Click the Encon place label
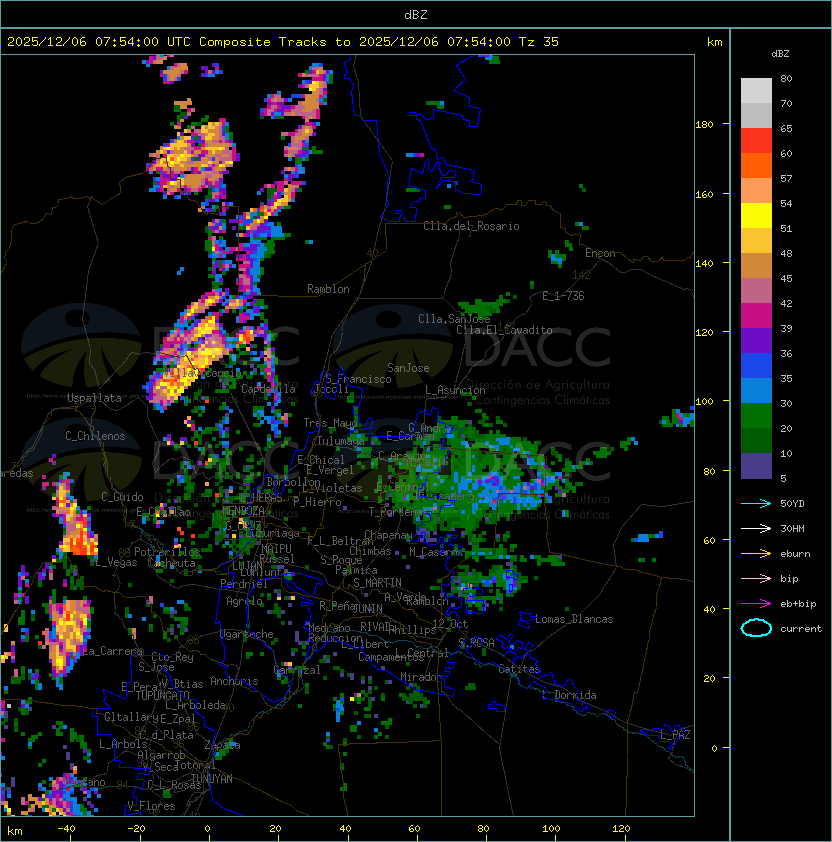Viewport: 832px width, 842px height. tap(600, 253)
